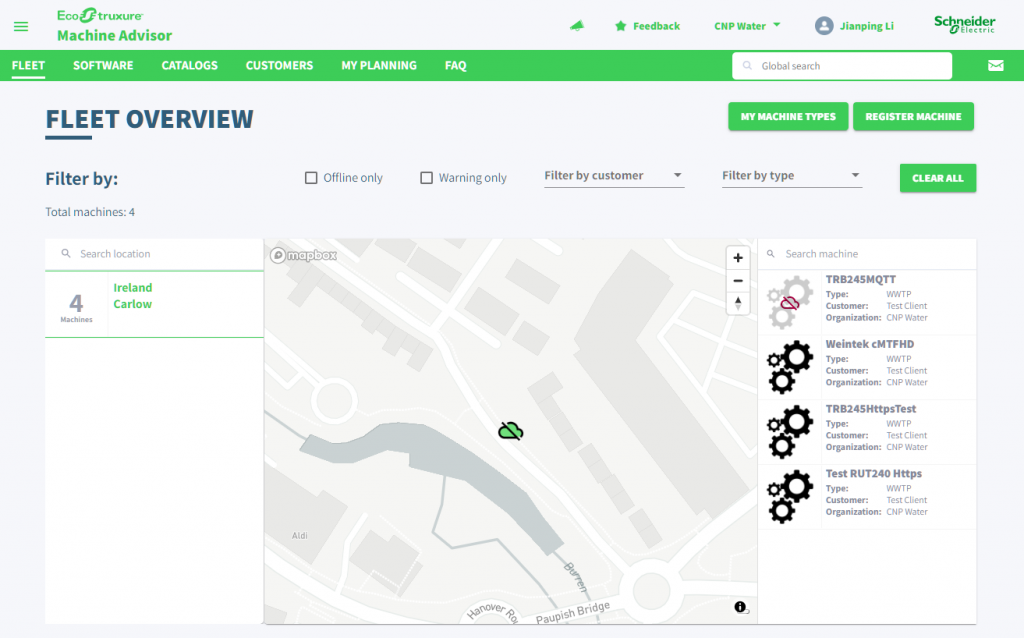Zoom out on the map
Viewport: 1024px width, 638px height.
tap(738, 281)
